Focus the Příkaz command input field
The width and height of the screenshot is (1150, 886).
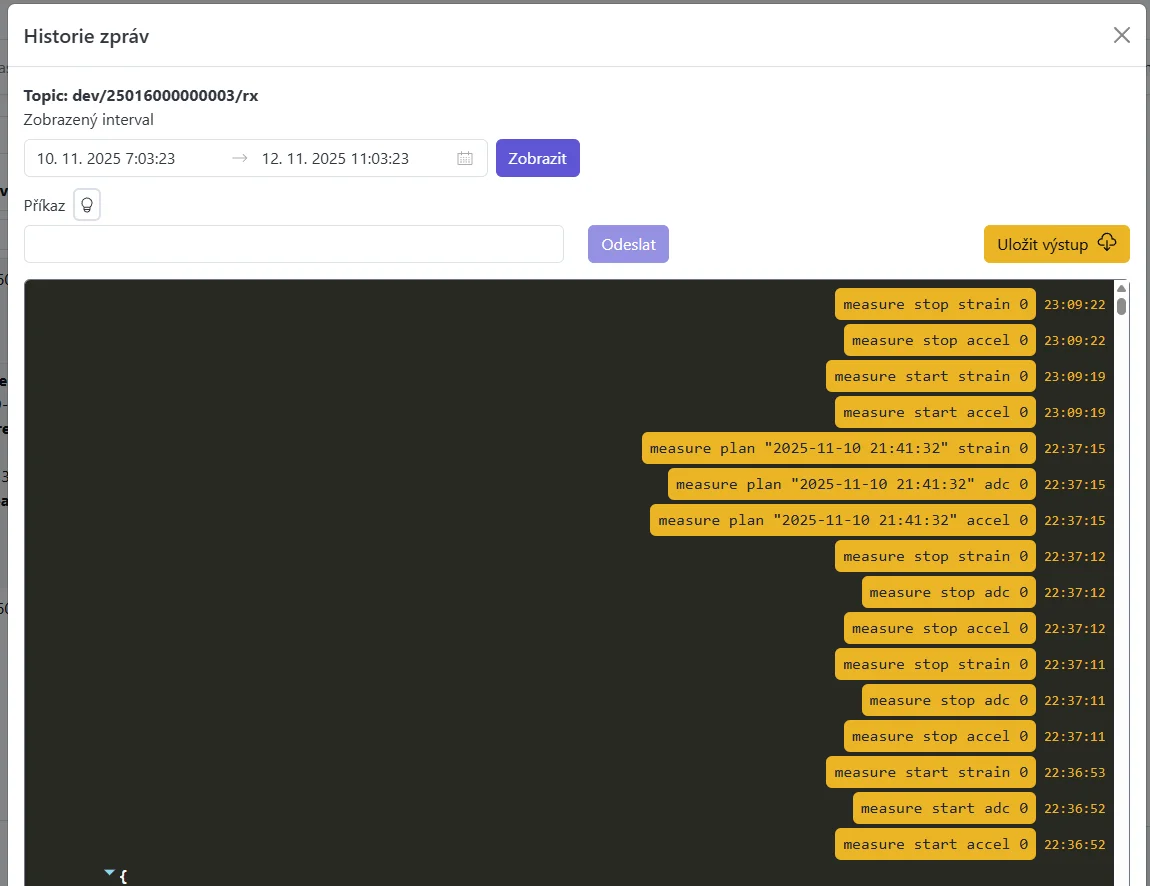tap(293, 243)
